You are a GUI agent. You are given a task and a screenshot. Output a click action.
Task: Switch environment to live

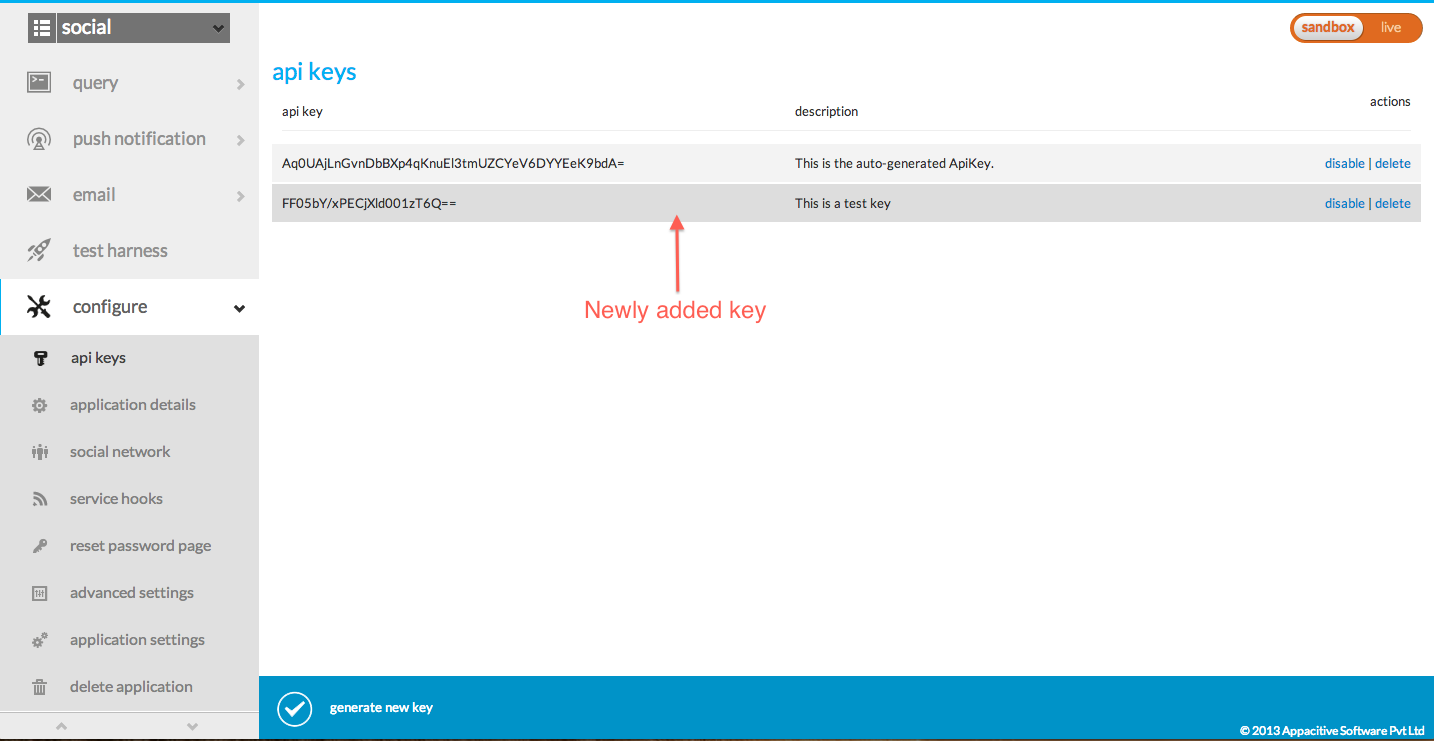pos(1391,28)
